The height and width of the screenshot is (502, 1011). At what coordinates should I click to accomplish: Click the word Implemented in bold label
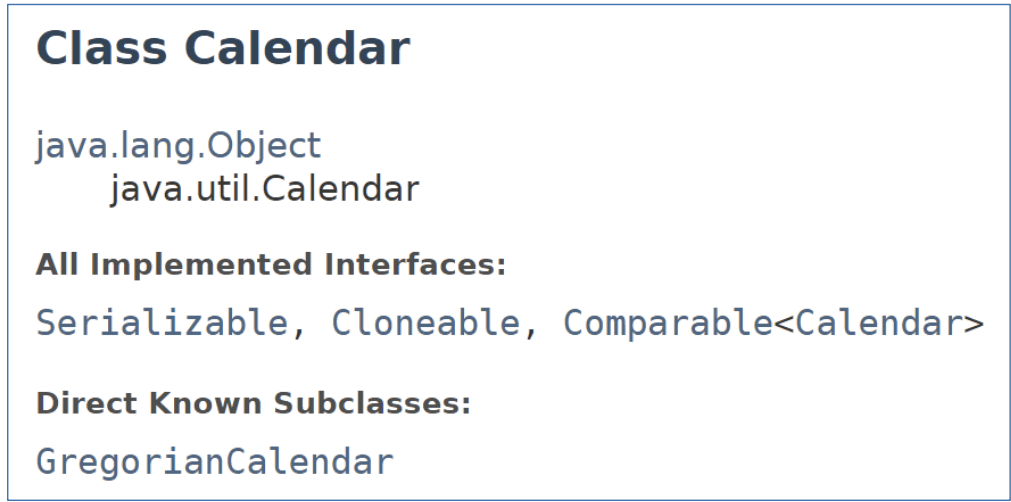(x=201, y=266)
